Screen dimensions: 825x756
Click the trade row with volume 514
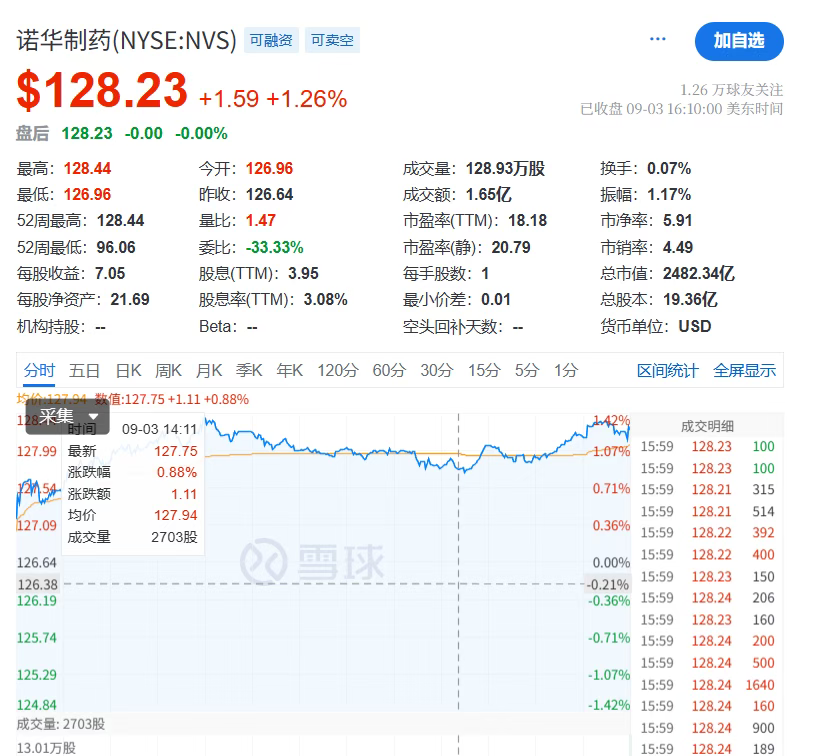pyautogui.click(x=707, y=511)
